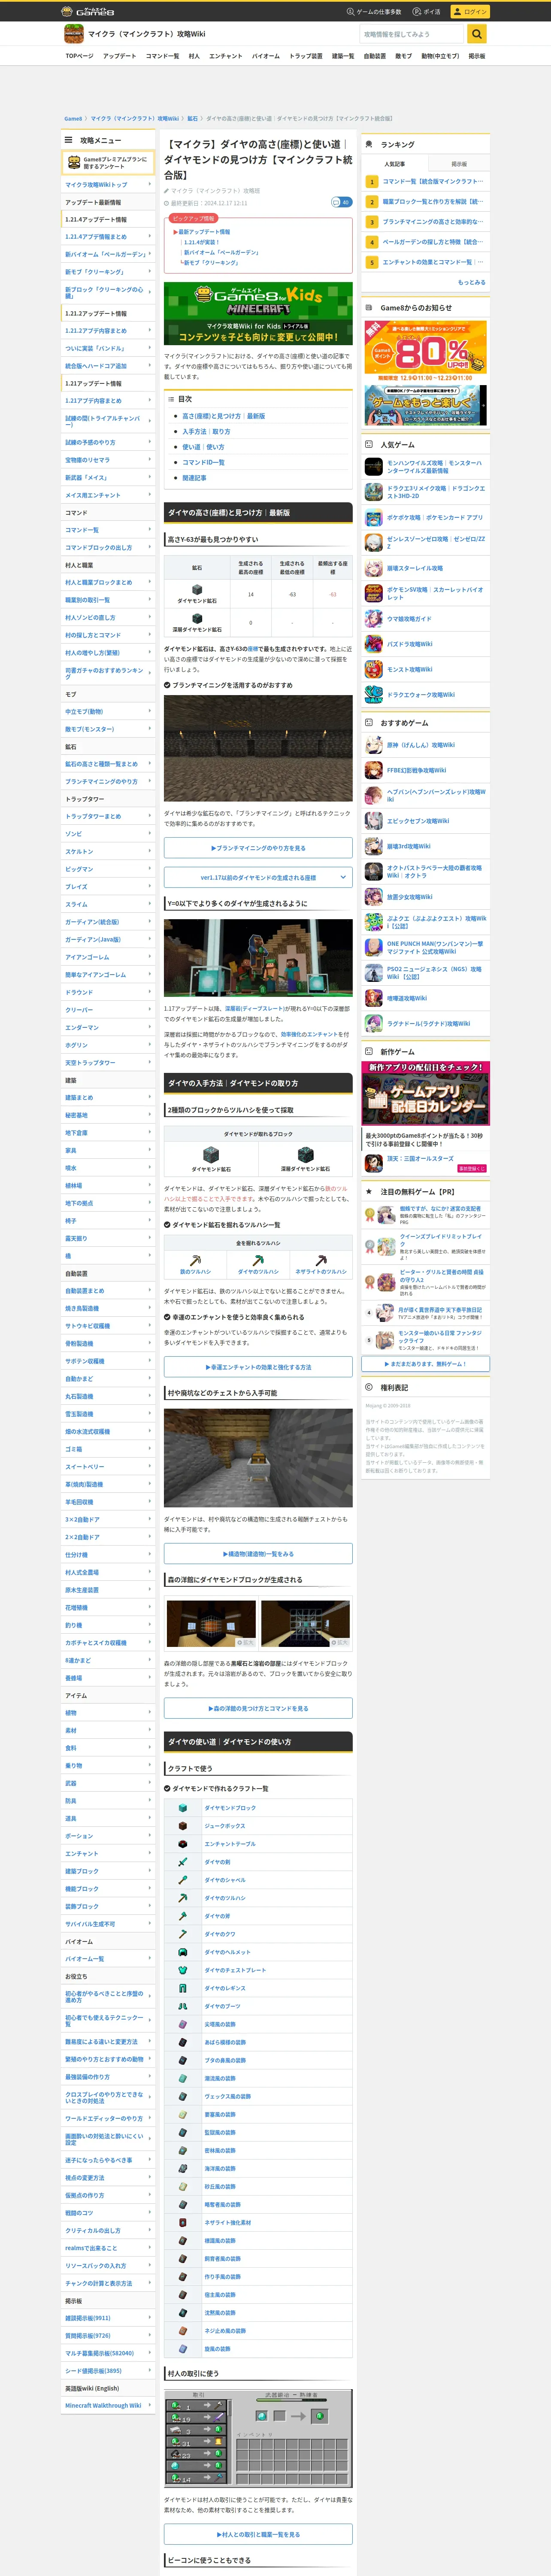Click the ダイヤのブーツ boots icon

click(x=182, y=2006)
